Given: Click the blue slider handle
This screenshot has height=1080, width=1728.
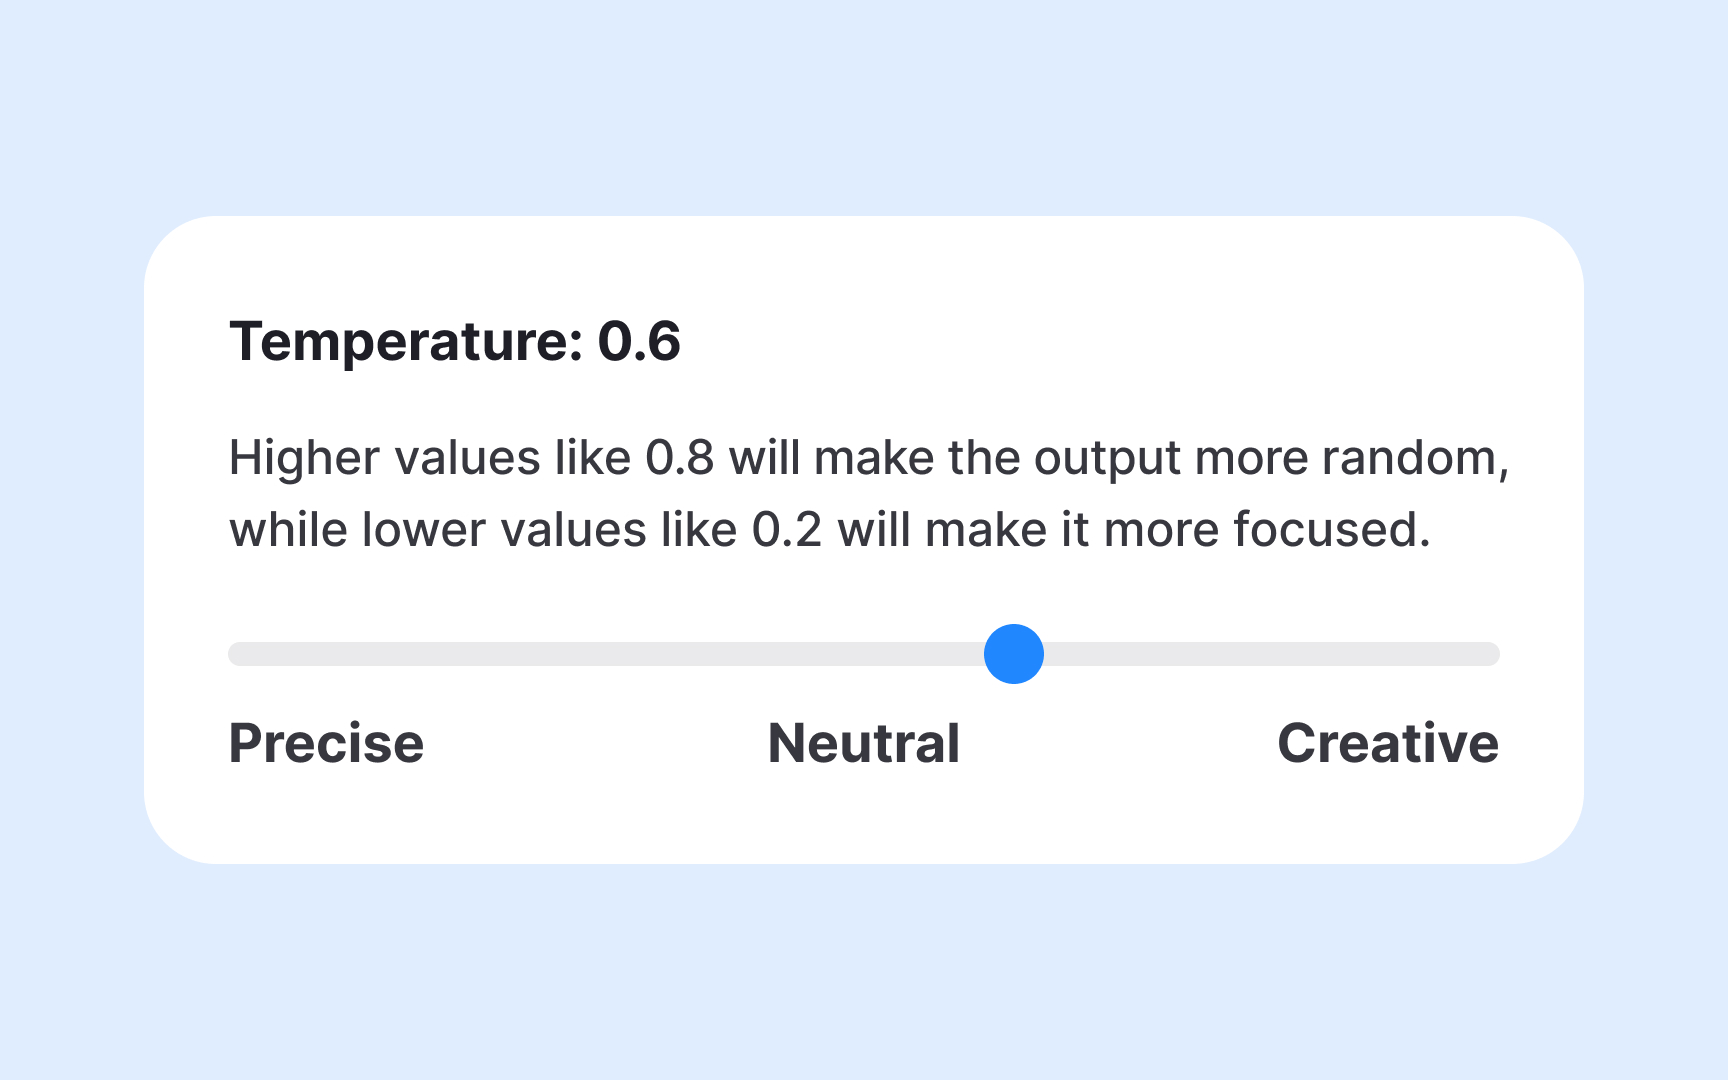Looking at the screenshot, I should 1013,653.
